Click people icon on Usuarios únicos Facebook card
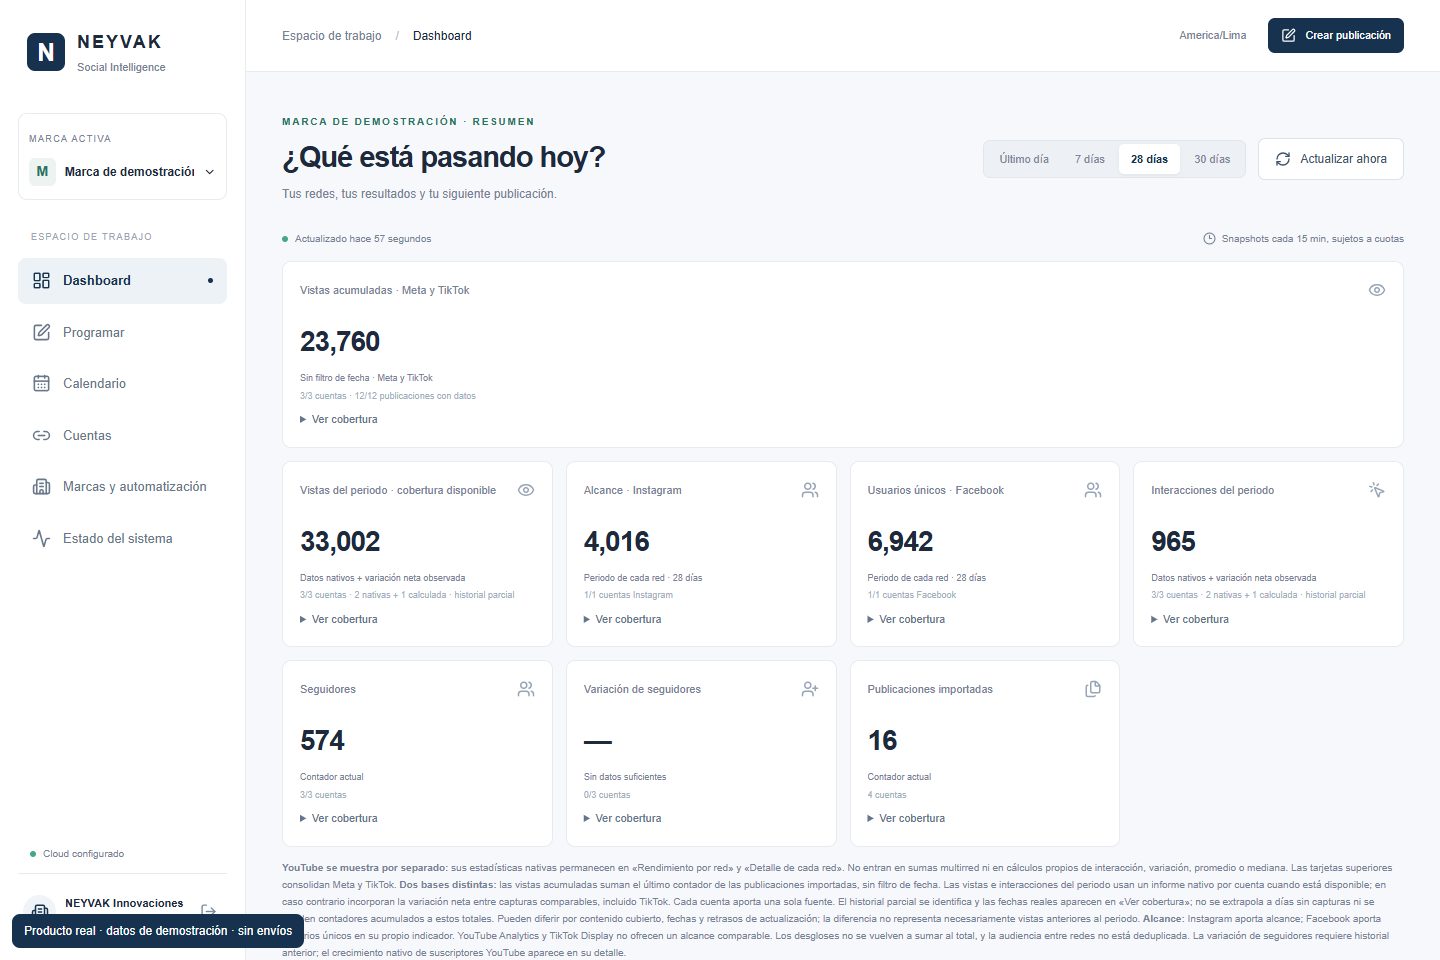This screenshot has width=1440, height=960. click(x=1093, y=490)
